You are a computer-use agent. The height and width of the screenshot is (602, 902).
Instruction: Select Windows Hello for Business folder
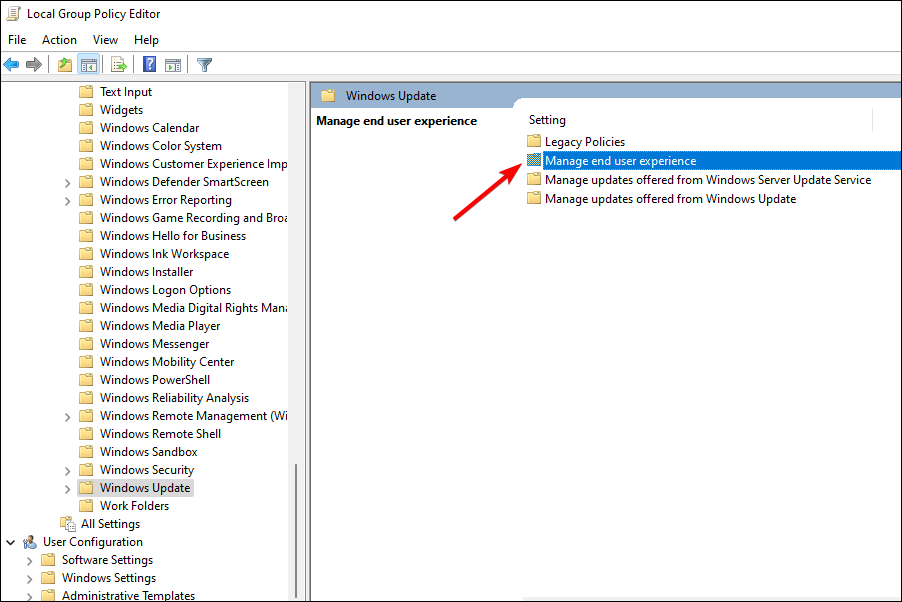click(173, 236)
